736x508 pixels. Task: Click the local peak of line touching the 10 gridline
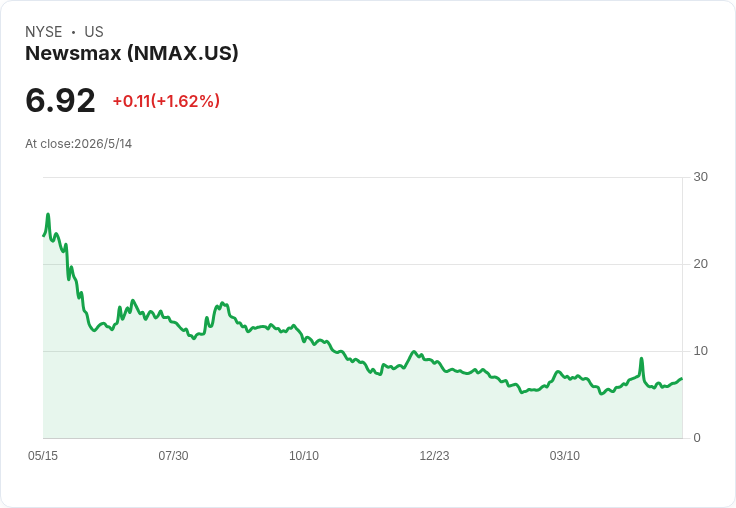coord(414,351)
